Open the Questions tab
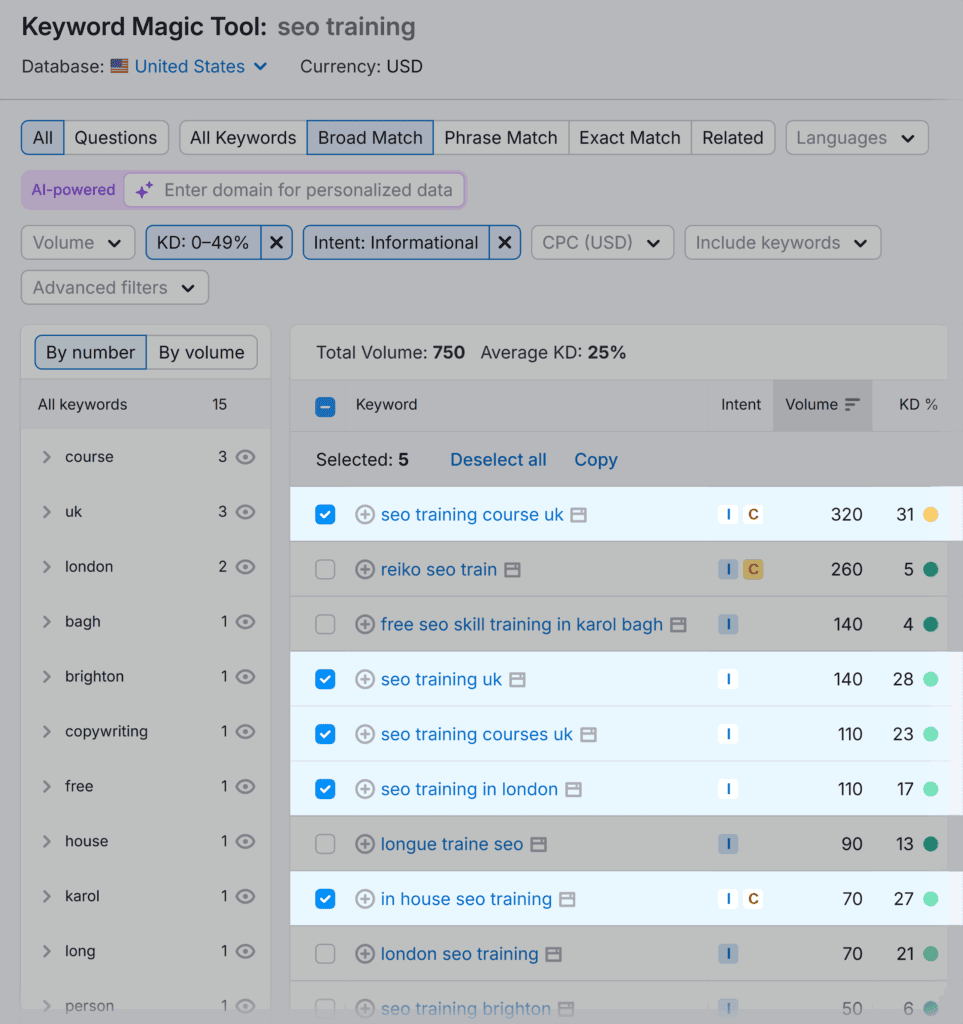Screen dimensions: 963x1024 (x=115, y=137)
